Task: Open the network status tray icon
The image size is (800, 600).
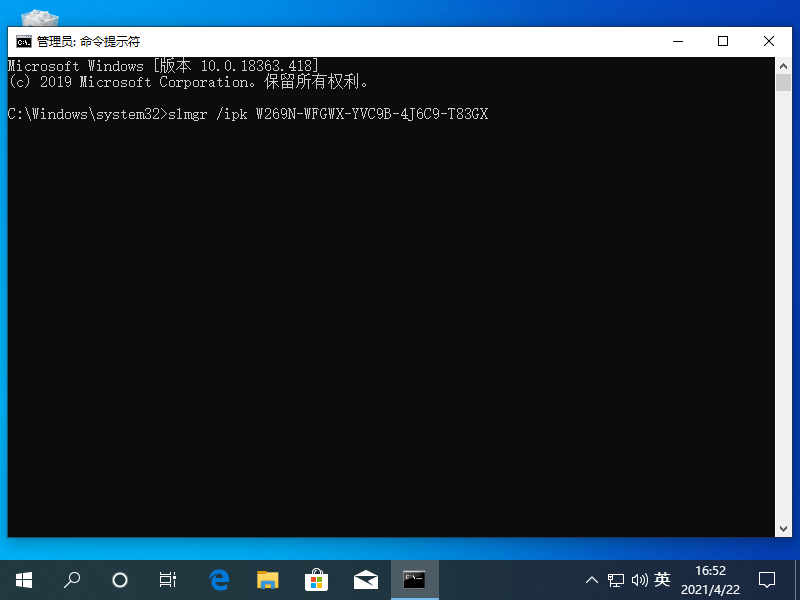Action: click(615, 580)
